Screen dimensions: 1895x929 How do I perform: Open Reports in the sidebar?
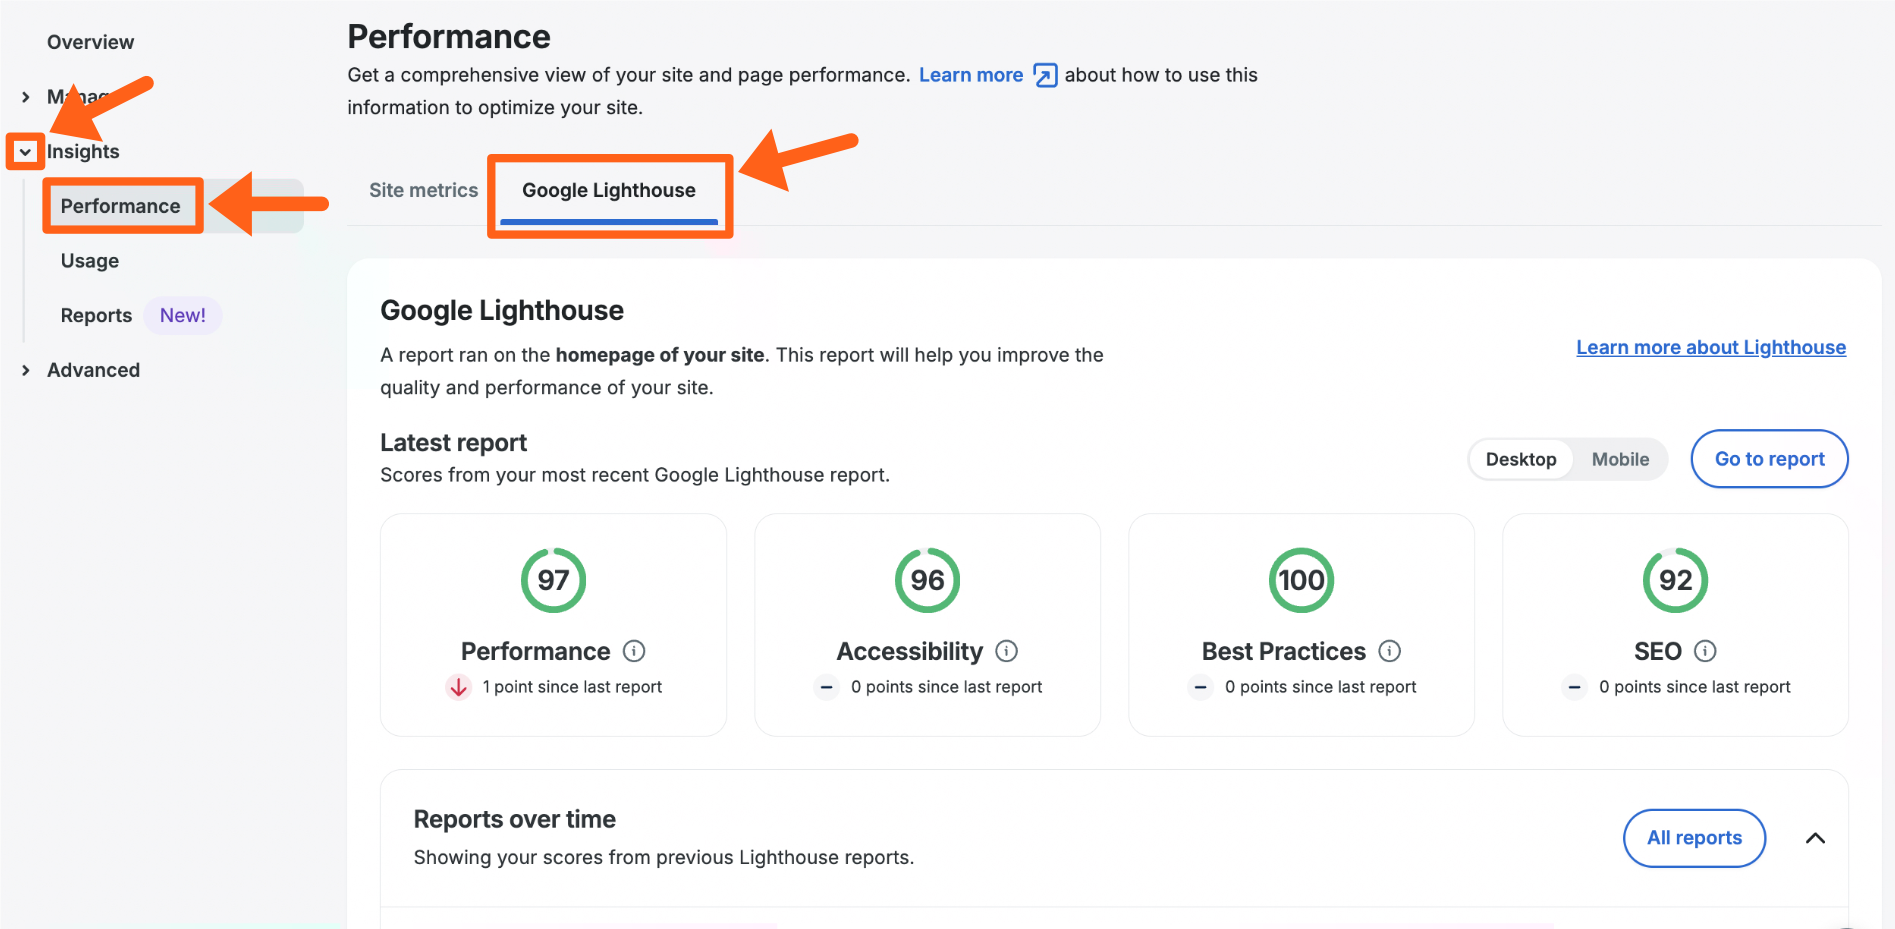tap(96, 315)
